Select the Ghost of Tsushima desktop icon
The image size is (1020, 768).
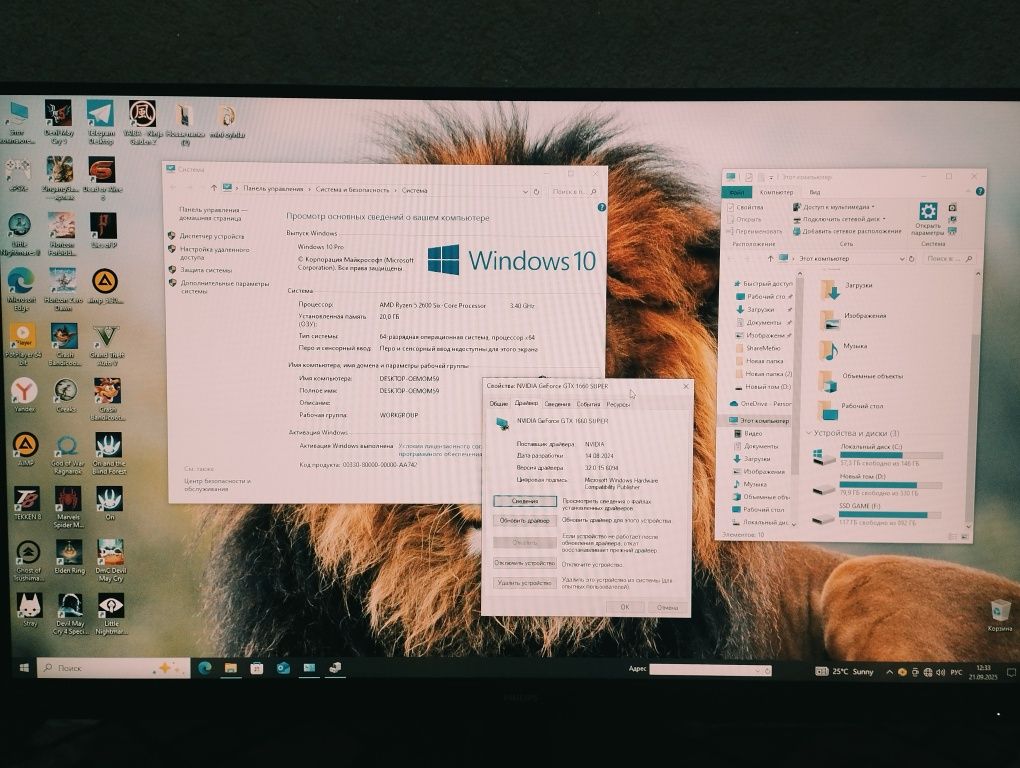pos(28,561)
